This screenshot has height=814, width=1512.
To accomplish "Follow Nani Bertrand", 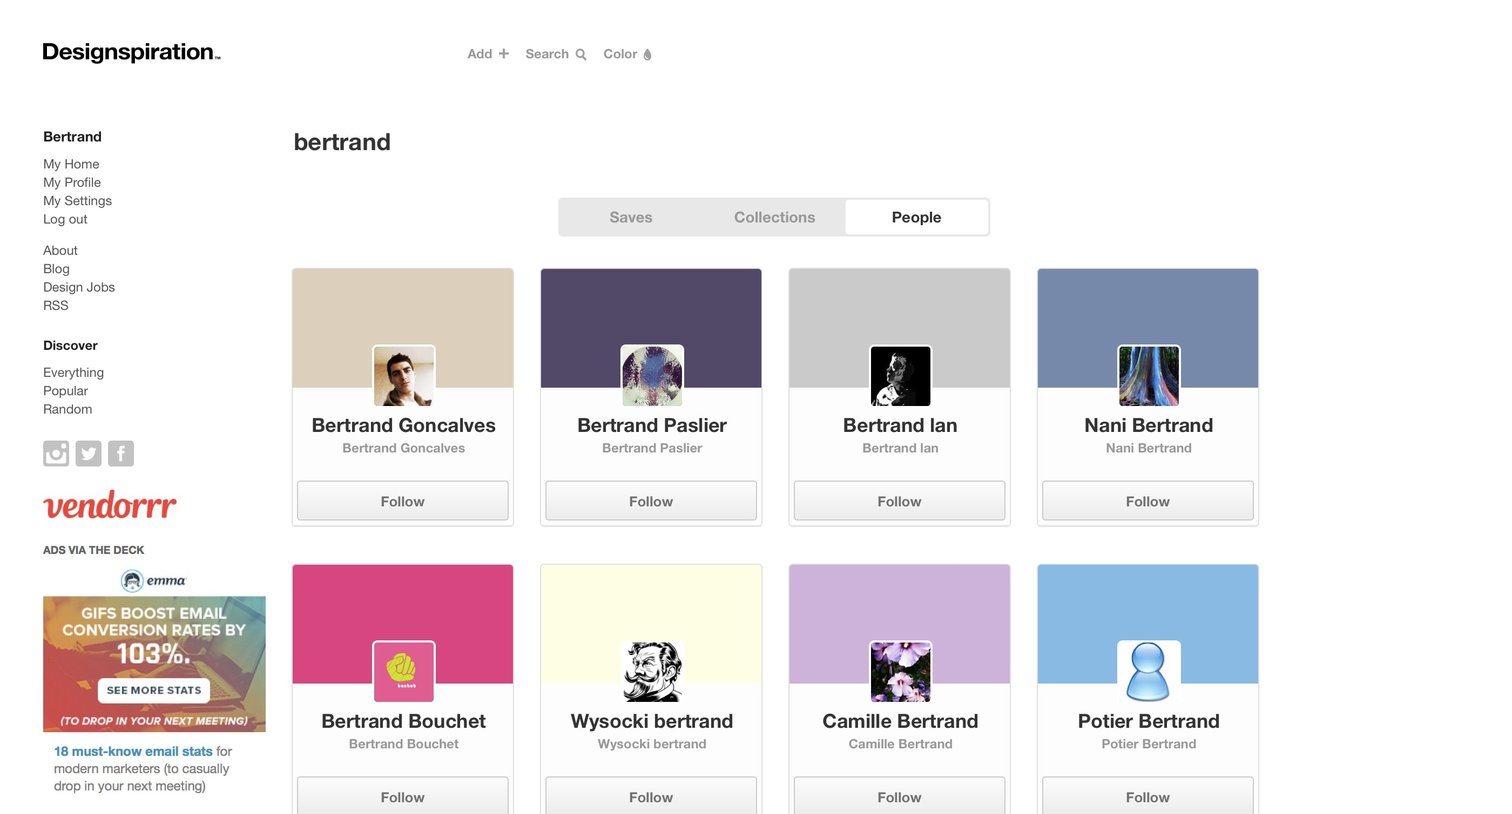I will (1148, 501).
